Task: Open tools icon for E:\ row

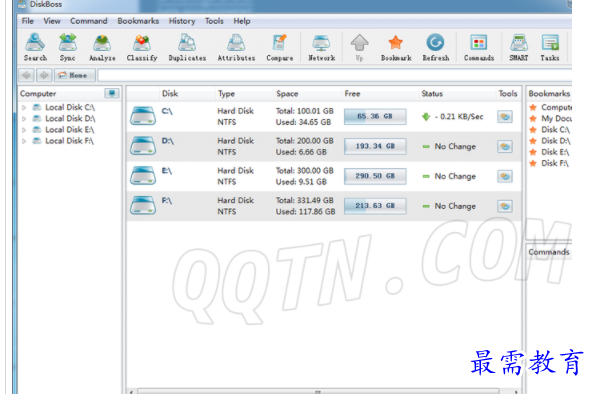Action: pos(505,176)
